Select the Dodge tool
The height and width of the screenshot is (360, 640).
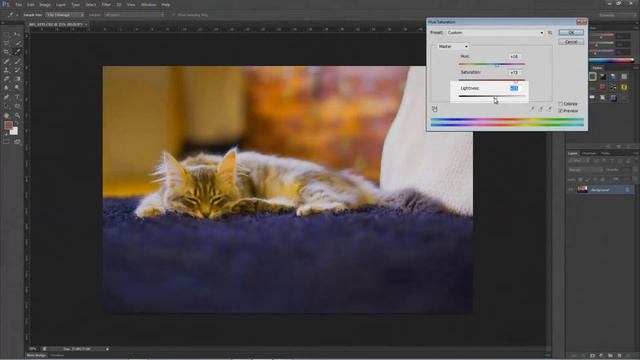click(x=17, y=88)
